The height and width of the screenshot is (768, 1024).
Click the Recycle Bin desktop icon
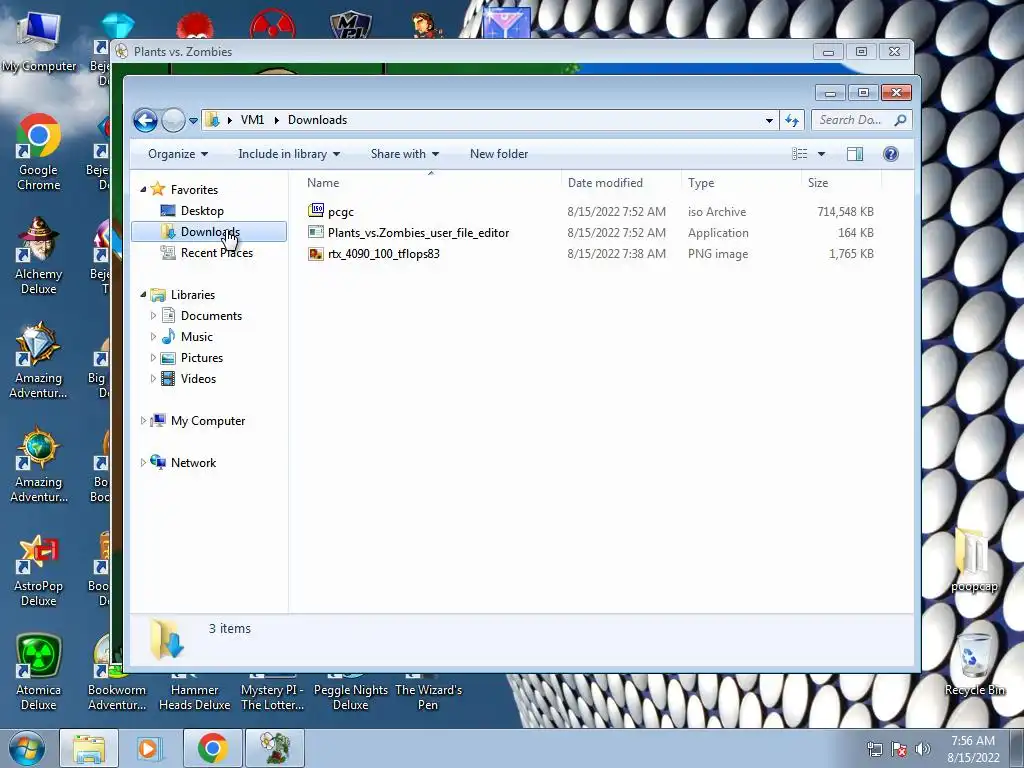pos(974,664)
